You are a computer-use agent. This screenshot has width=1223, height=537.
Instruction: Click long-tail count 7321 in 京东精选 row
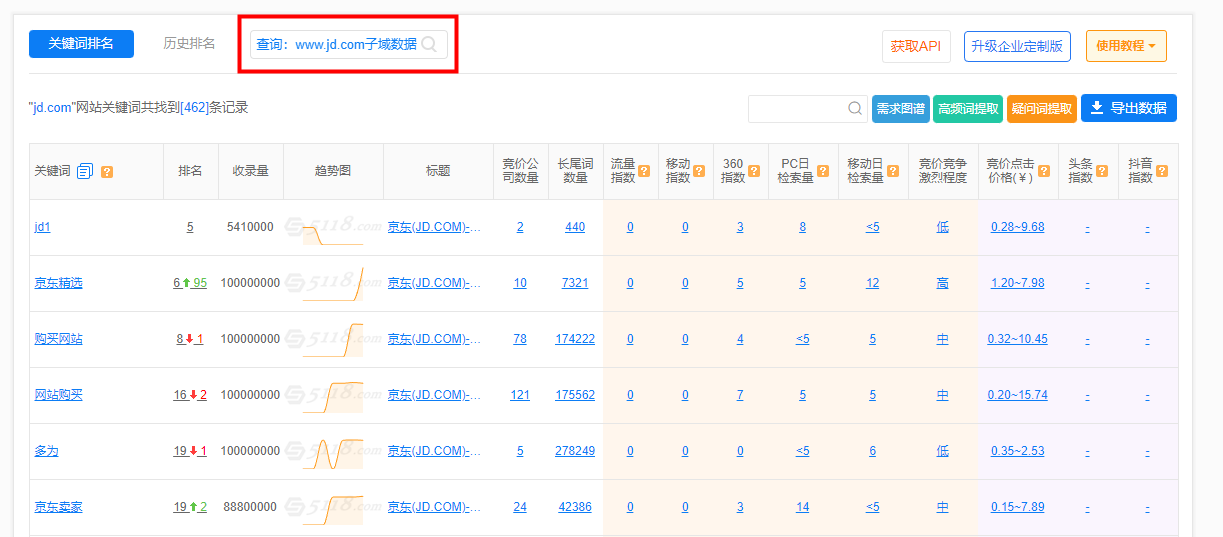(575, 283)
